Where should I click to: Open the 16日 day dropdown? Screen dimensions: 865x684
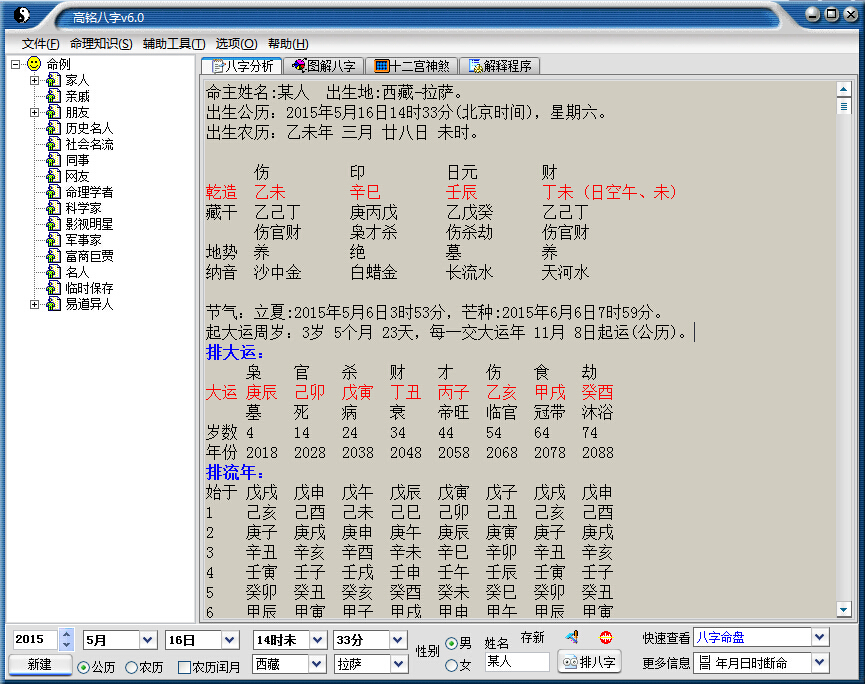(229, 640)
